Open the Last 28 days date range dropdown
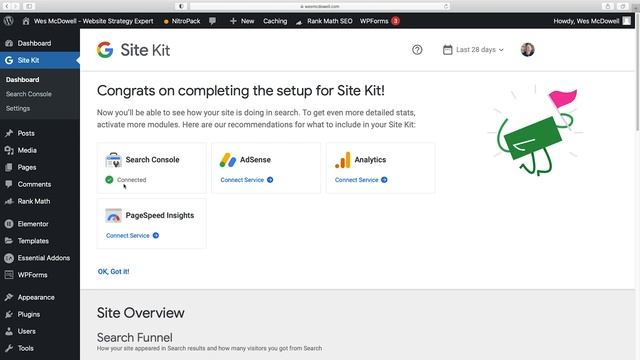The image size is (640, 360). (x=473, y=50)
